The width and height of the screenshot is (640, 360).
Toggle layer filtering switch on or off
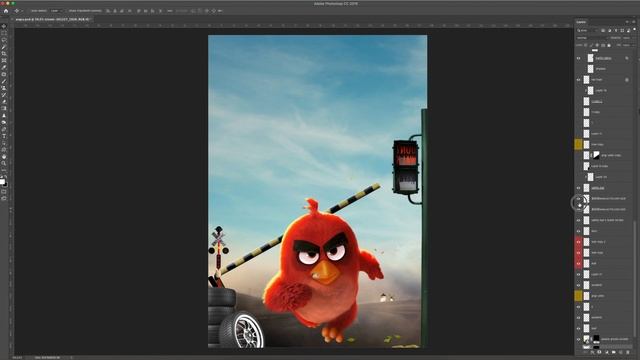click(x=634, y=30)
